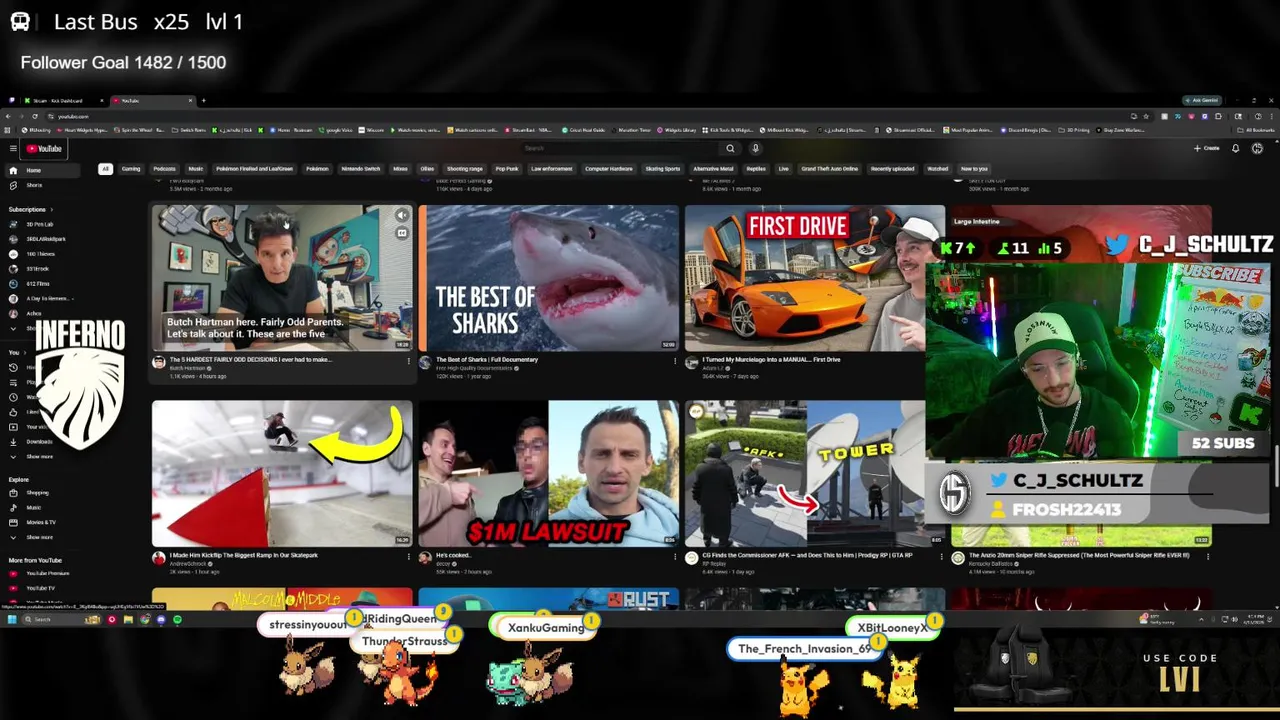
Task: Select the Law enforcement chip
Action: 552,169
